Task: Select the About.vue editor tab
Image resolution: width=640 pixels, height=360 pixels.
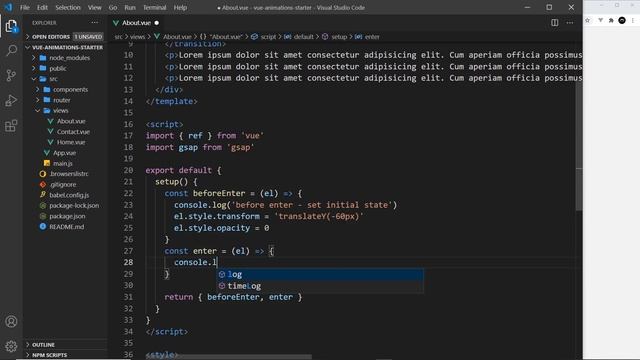Action: pyautogui.click(x=136, y=23)
